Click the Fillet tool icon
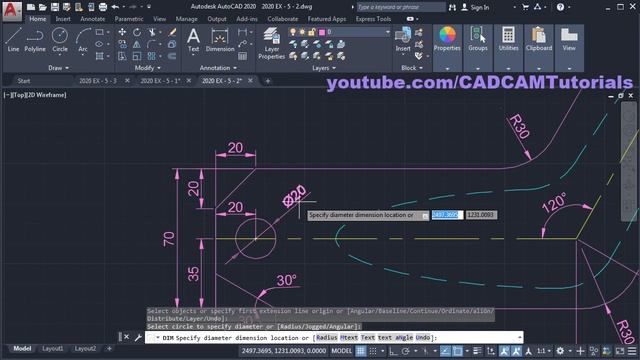The width and height of the screenshot is (640, 360). pos(151,44)
